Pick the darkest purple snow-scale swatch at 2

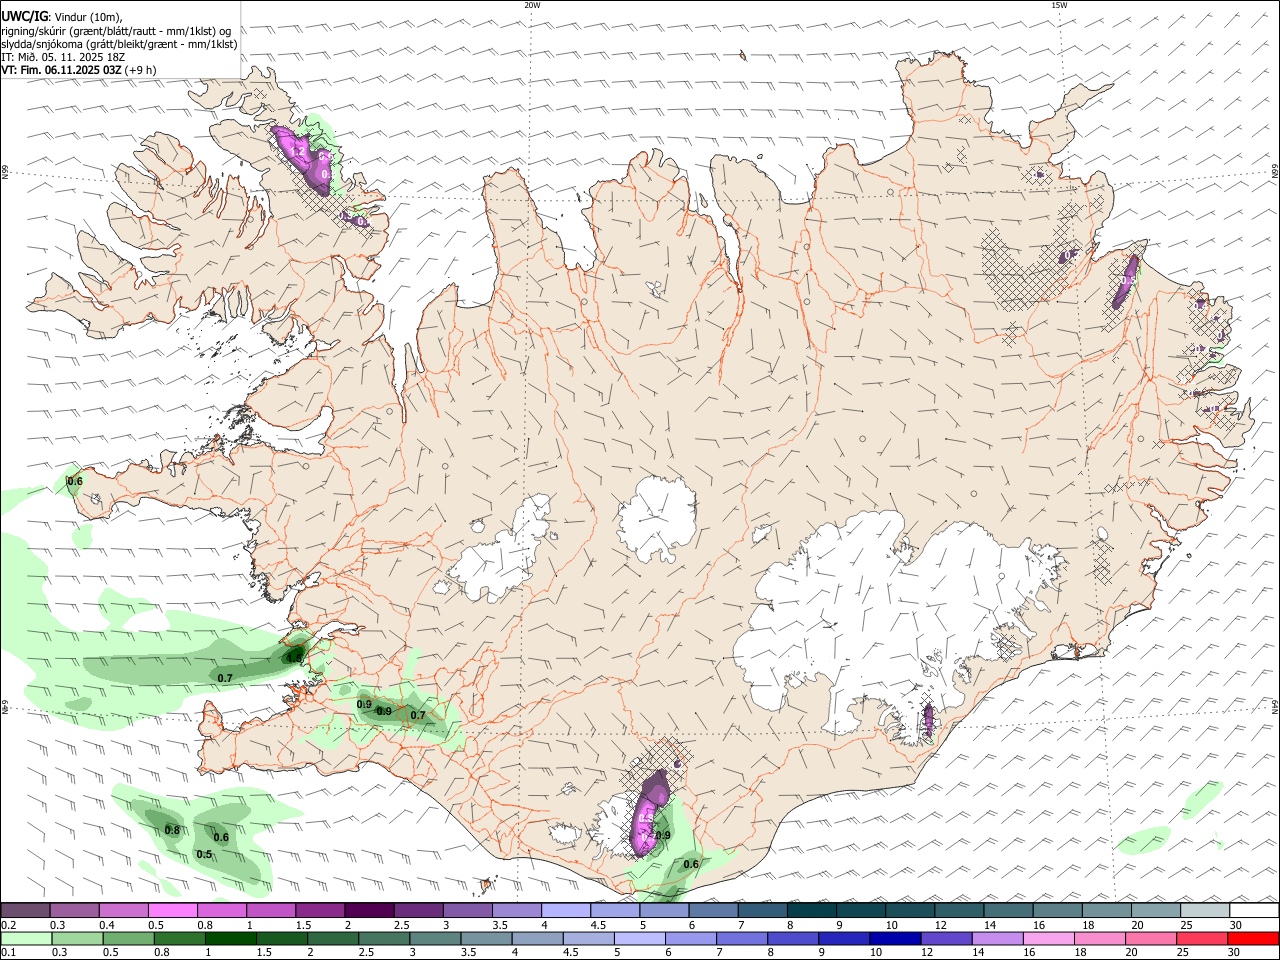tap(369, 910)
